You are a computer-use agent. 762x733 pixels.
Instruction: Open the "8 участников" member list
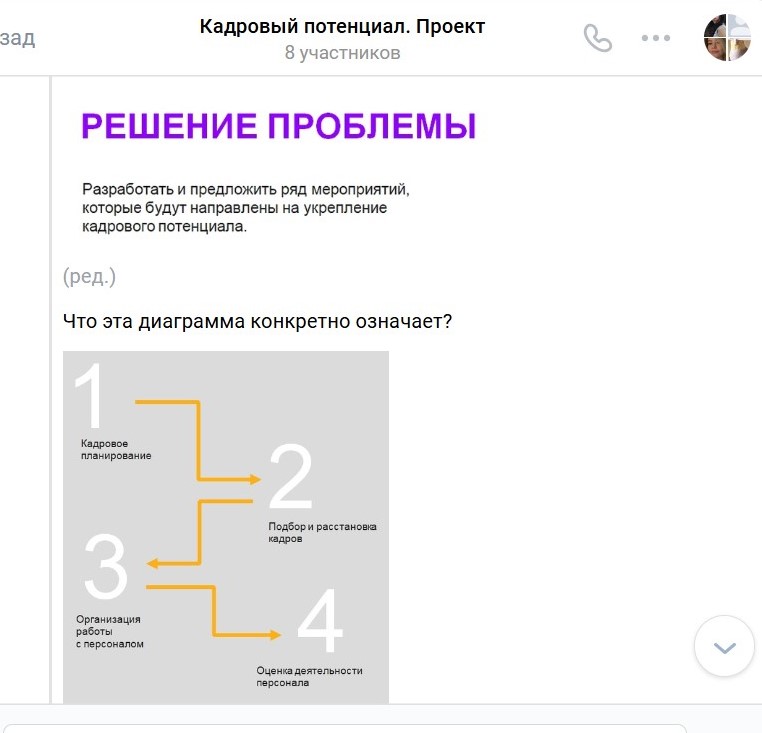(x=342, y=52)
